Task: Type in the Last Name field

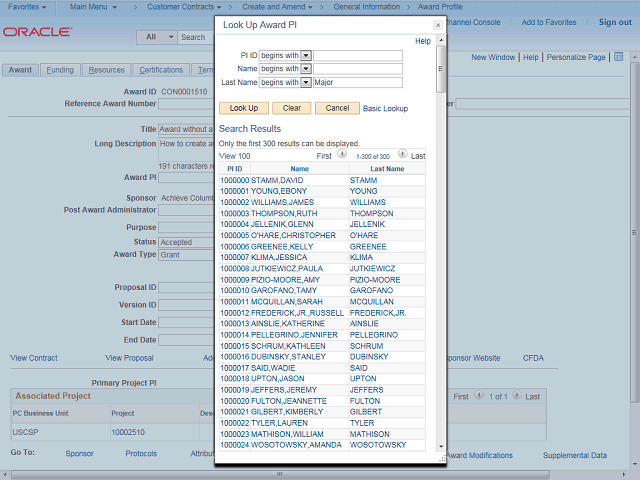Action: (357, 82)
